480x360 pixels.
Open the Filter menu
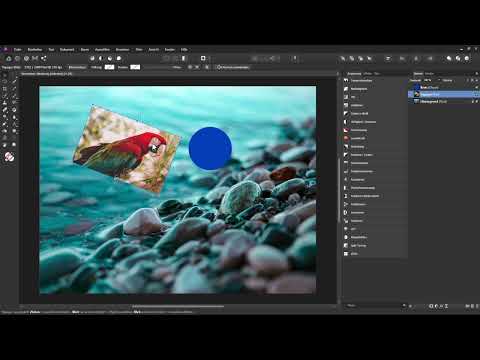139,50
